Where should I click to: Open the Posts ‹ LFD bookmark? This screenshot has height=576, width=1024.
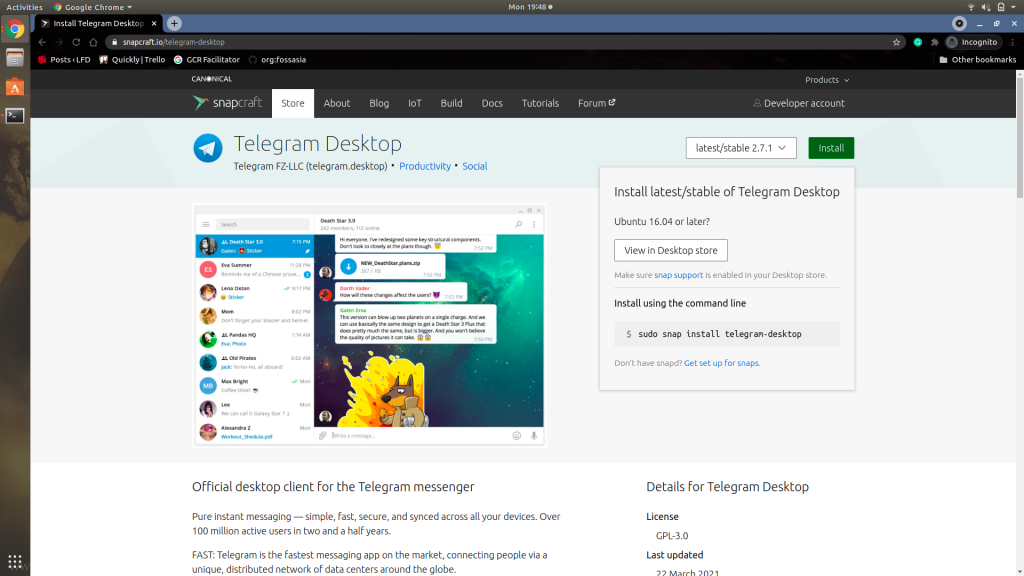pyautogui.click(x=64, y=59)
